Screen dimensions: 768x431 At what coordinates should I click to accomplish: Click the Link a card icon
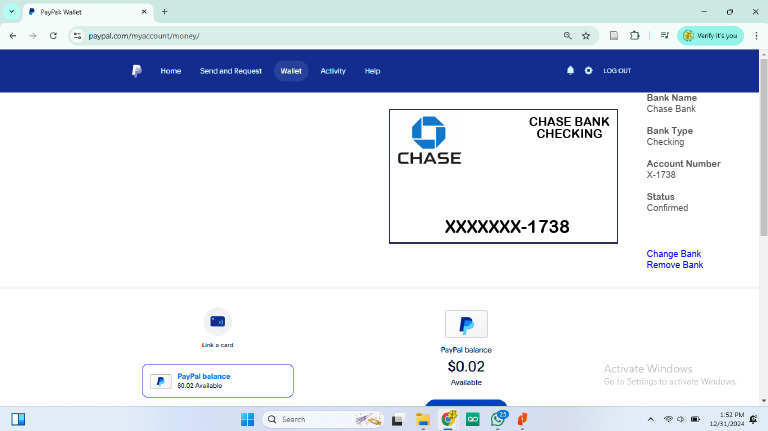click(217, 322)
